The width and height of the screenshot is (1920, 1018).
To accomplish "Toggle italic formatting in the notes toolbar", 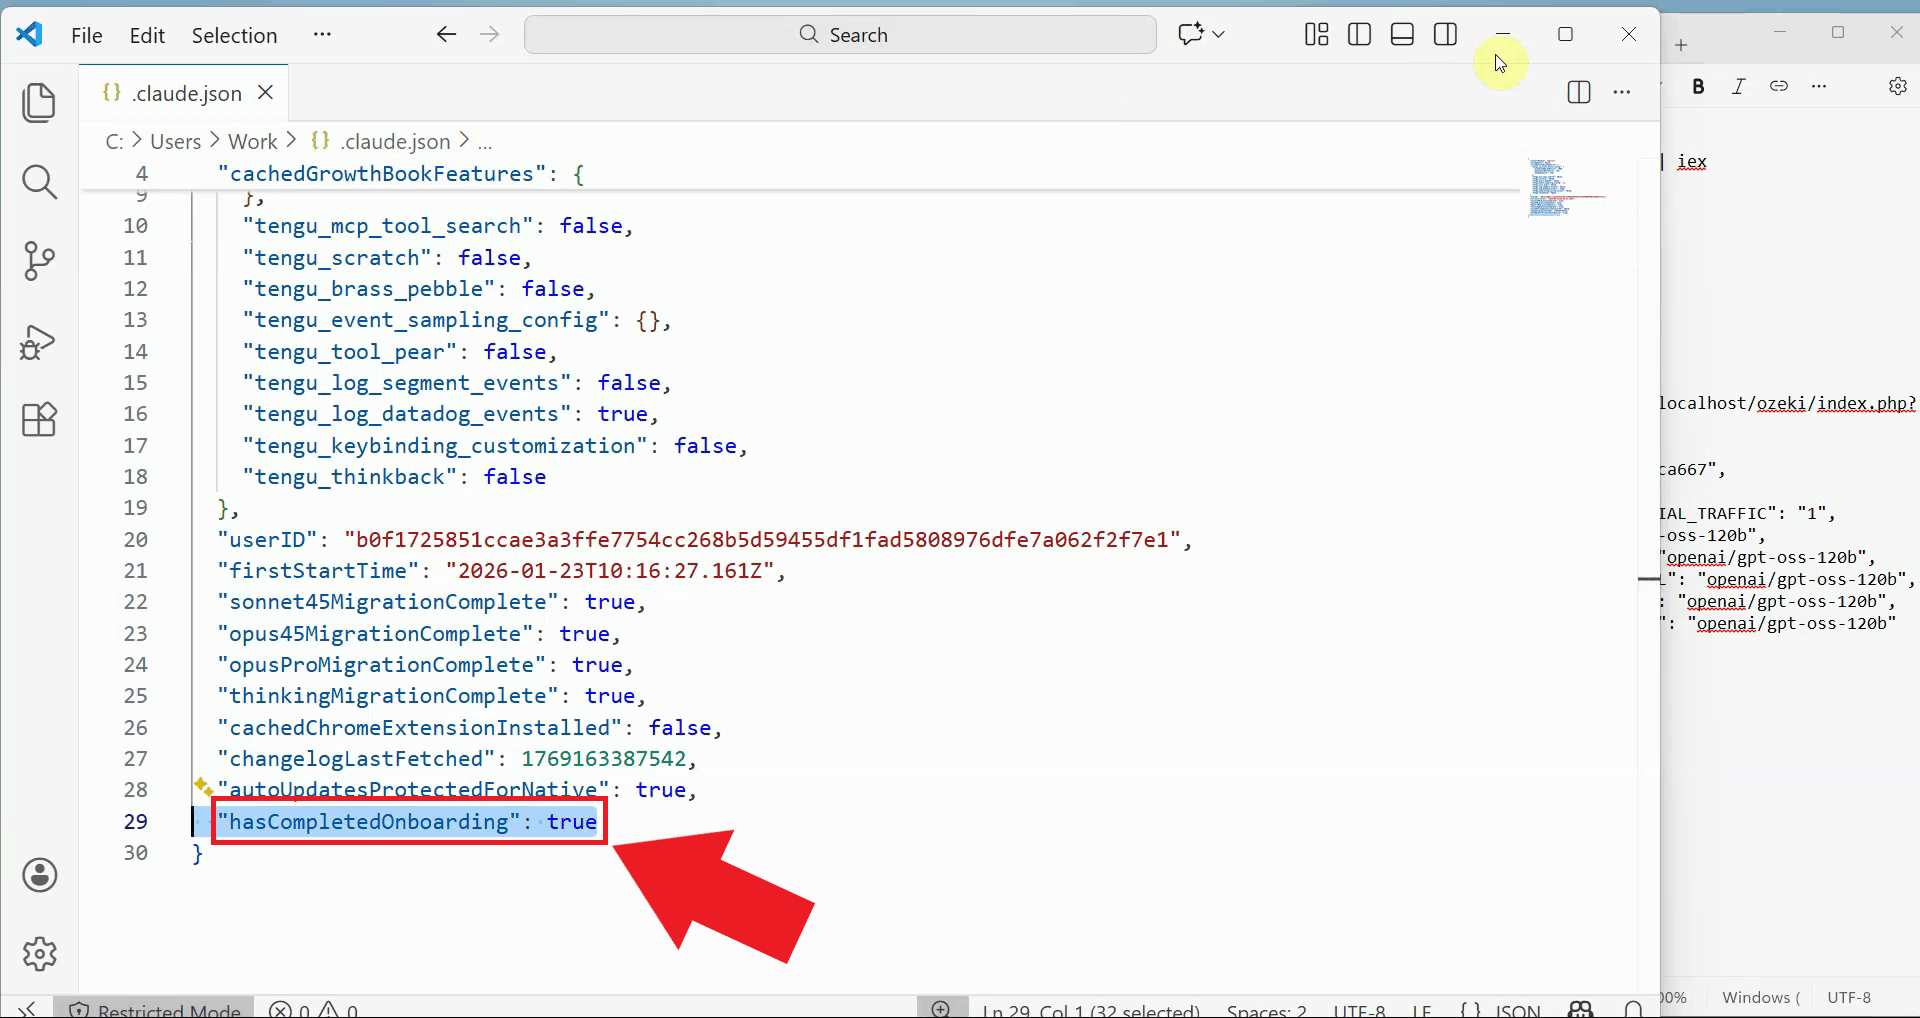I will click(1739, 87).
